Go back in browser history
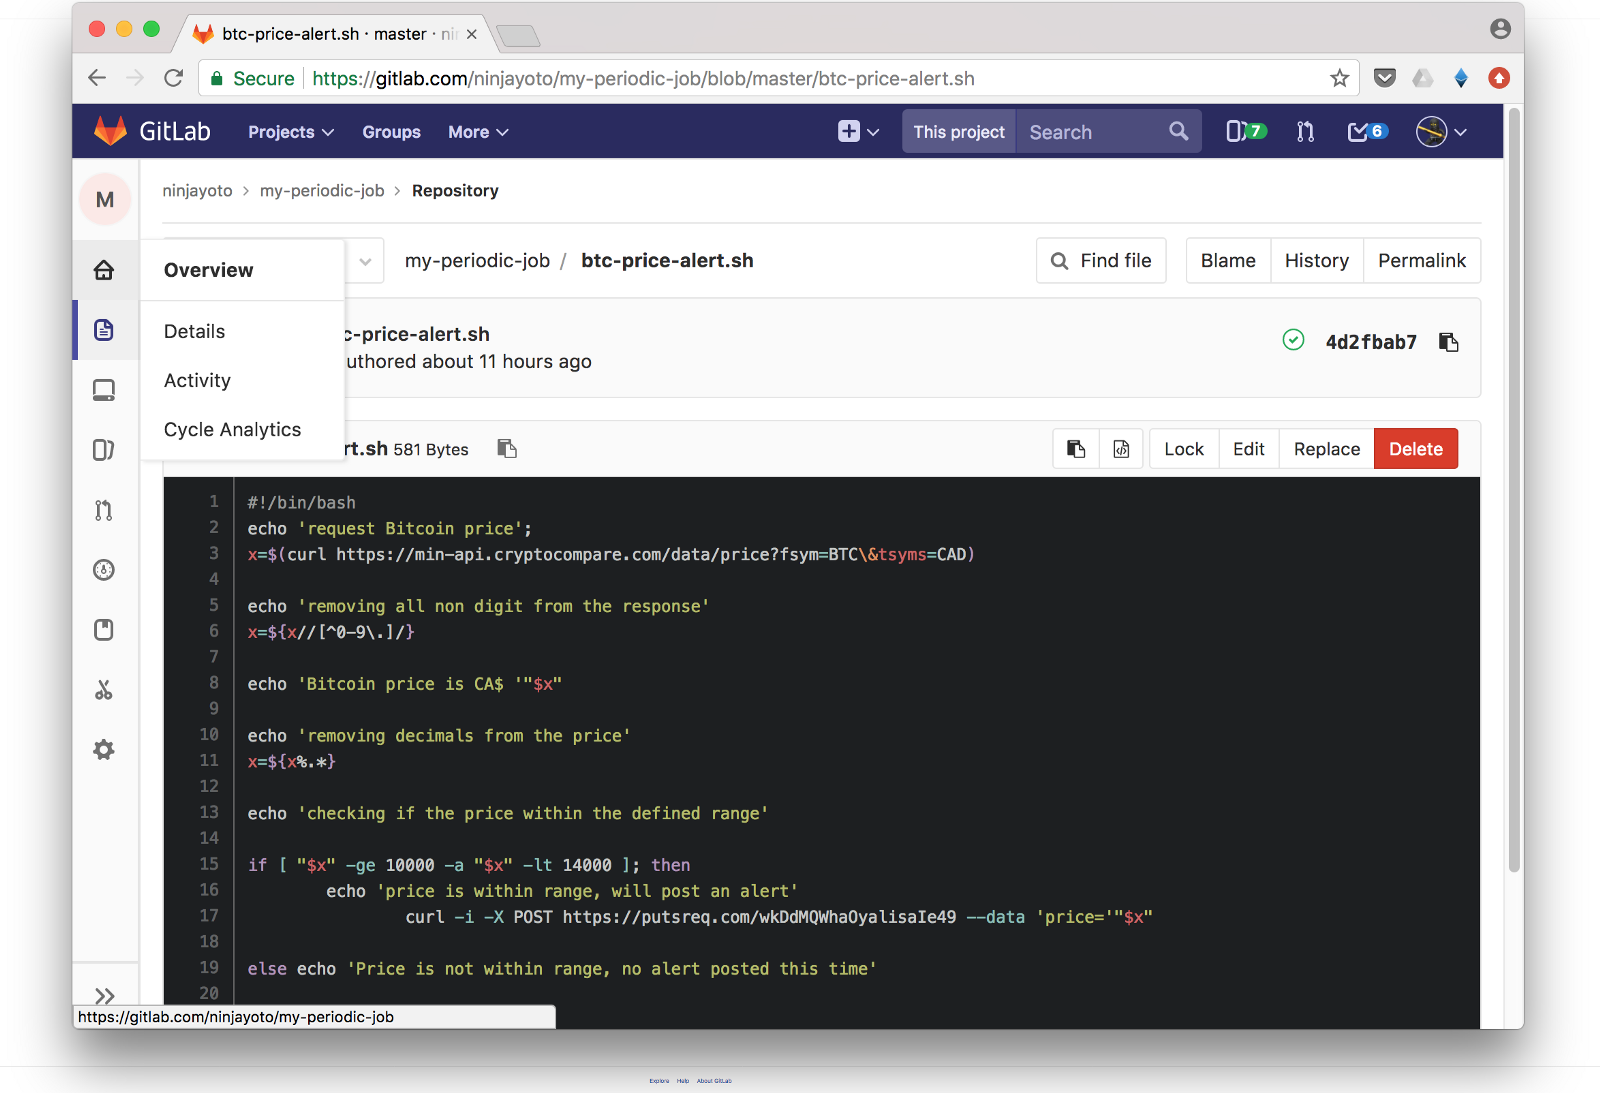This screenshot has height=1093, width=1600. [97, 78]
